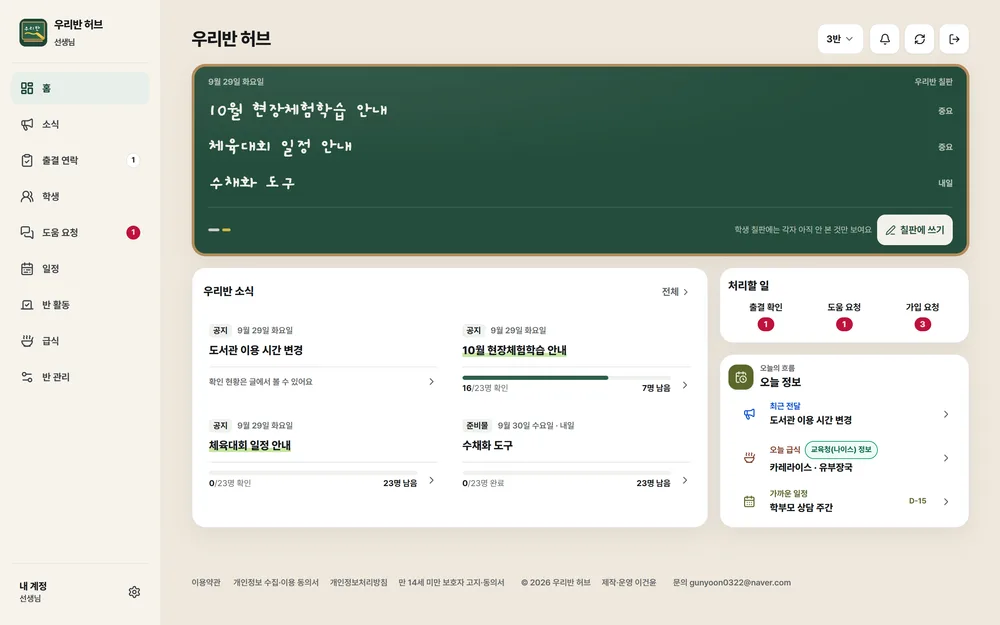Expand chevron next to 7명 남음
1000x625 pixels.
point(684,385)
